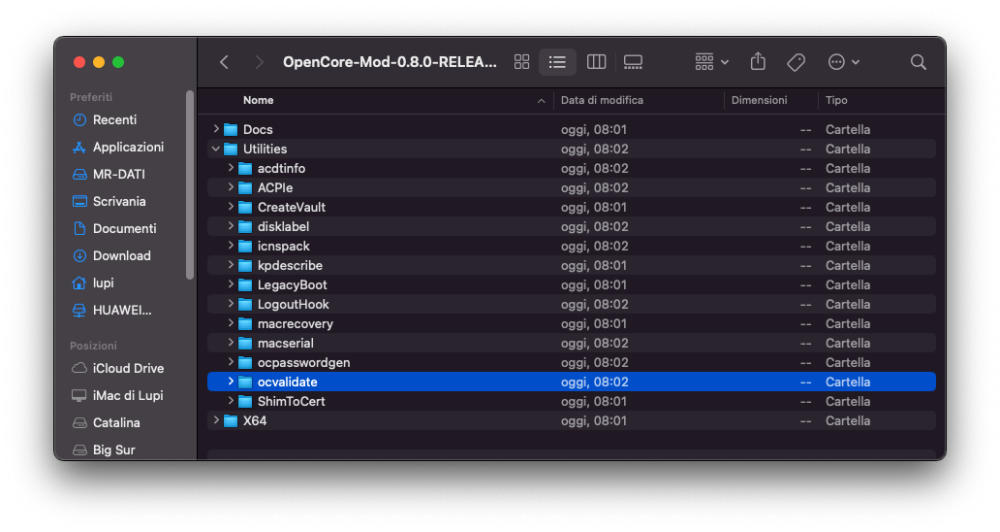Image resolution: width=1000 pixels, height=532 pixels.
Task: Expand the Docs folder
Action: [x=216, y=129]
